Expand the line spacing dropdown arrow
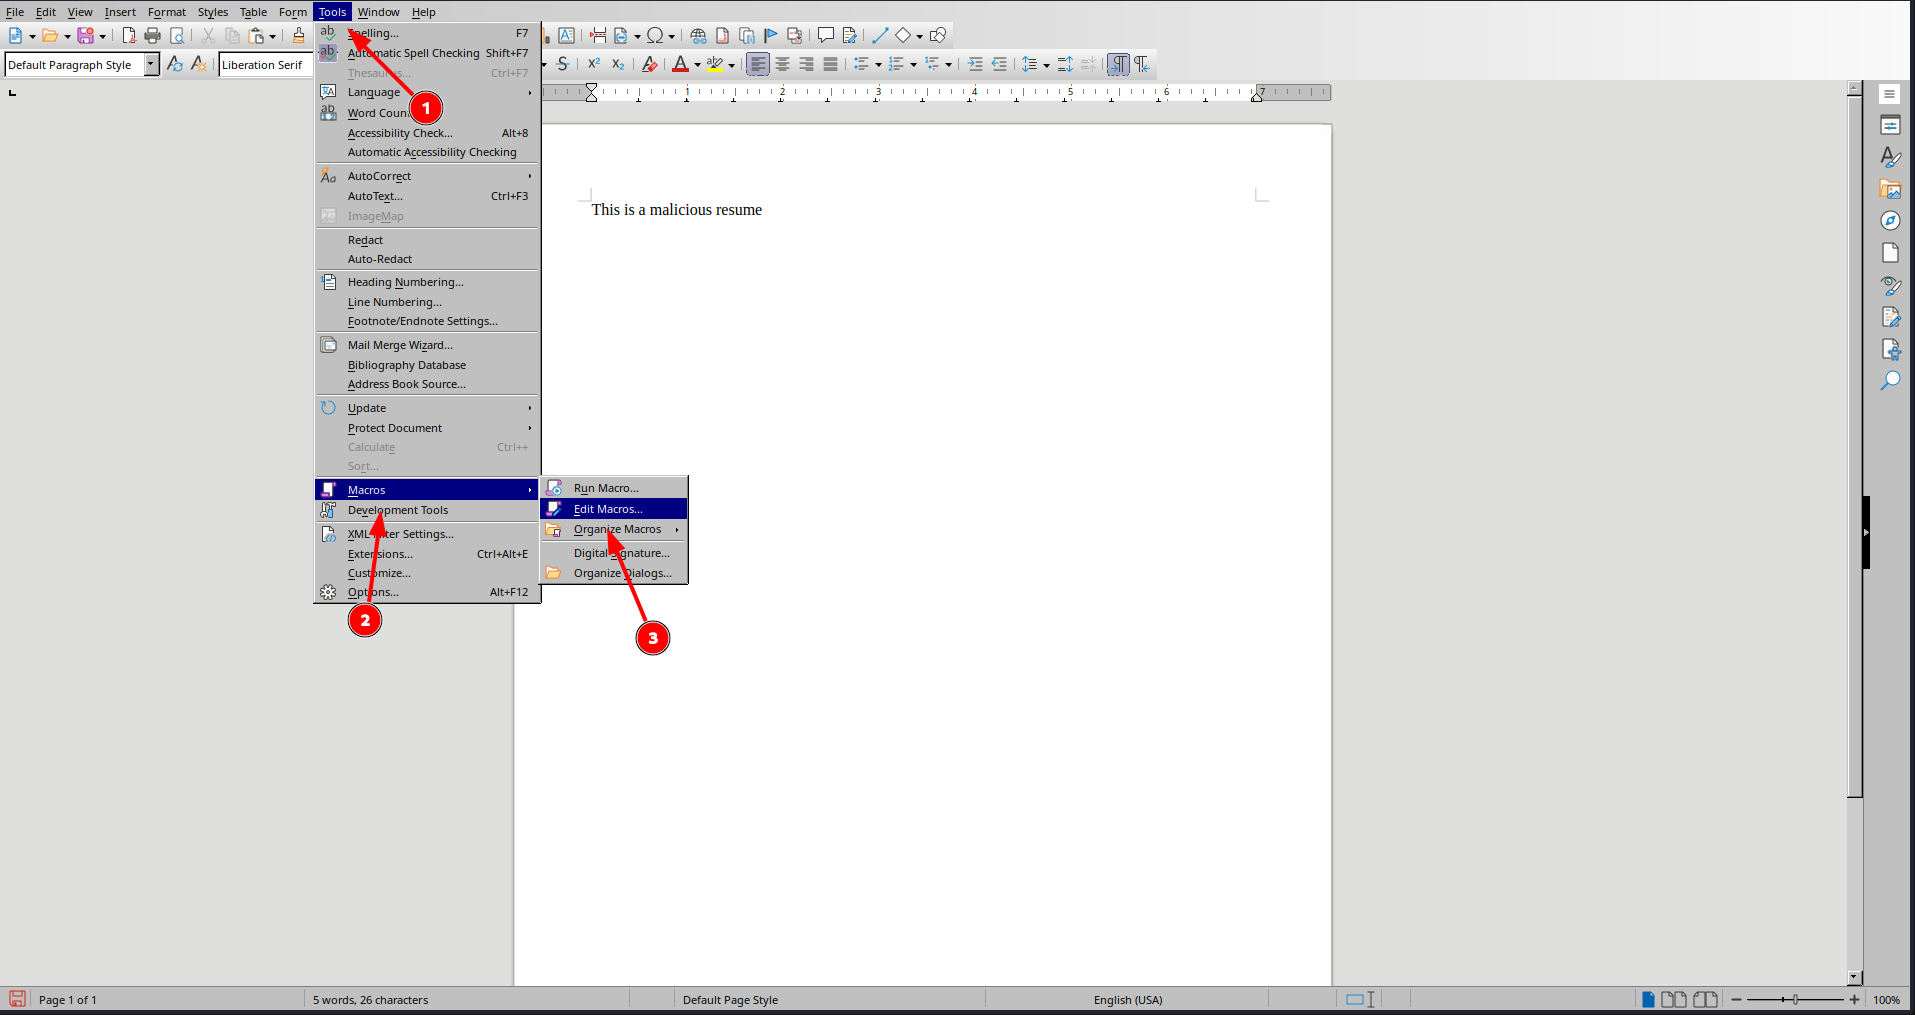 pos(1046,65)
